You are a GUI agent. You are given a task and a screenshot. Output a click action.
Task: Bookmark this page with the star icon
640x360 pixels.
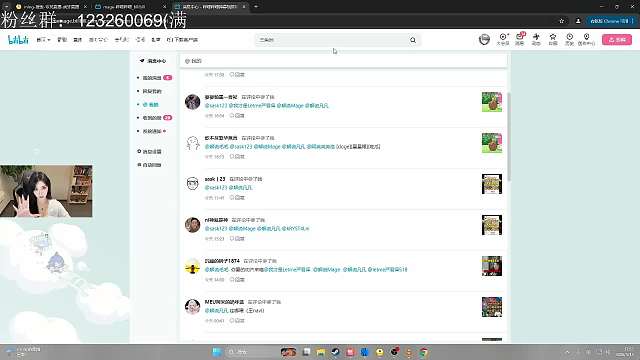562,21
